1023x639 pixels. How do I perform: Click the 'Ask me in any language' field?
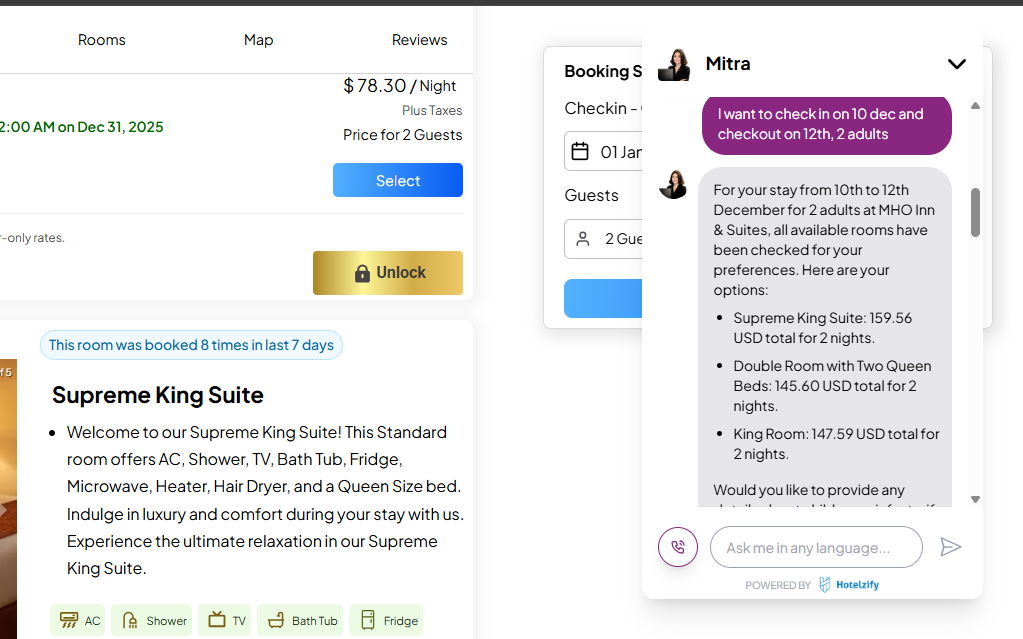816,547
